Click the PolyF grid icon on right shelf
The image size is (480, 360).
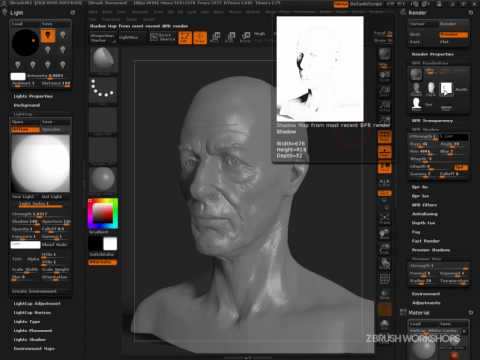click(385, 278)
